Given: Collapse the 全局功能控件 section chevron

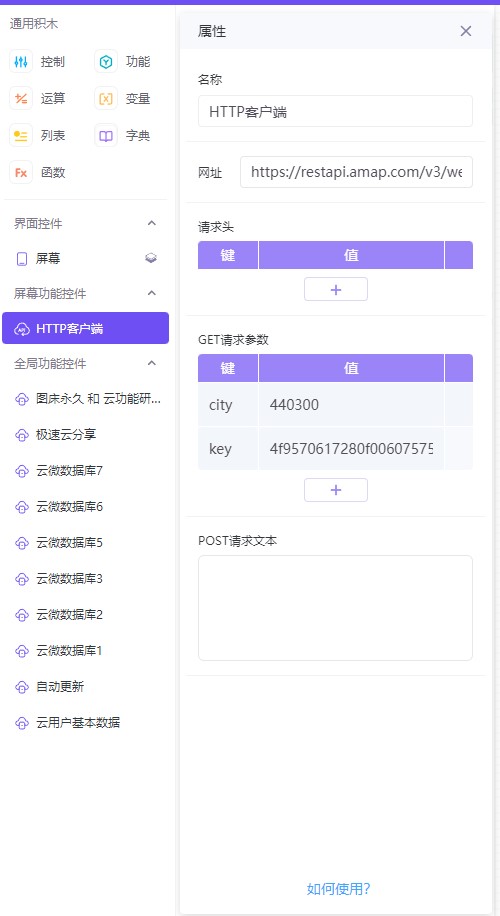Looking at the screenshot, I should [152, 363].
